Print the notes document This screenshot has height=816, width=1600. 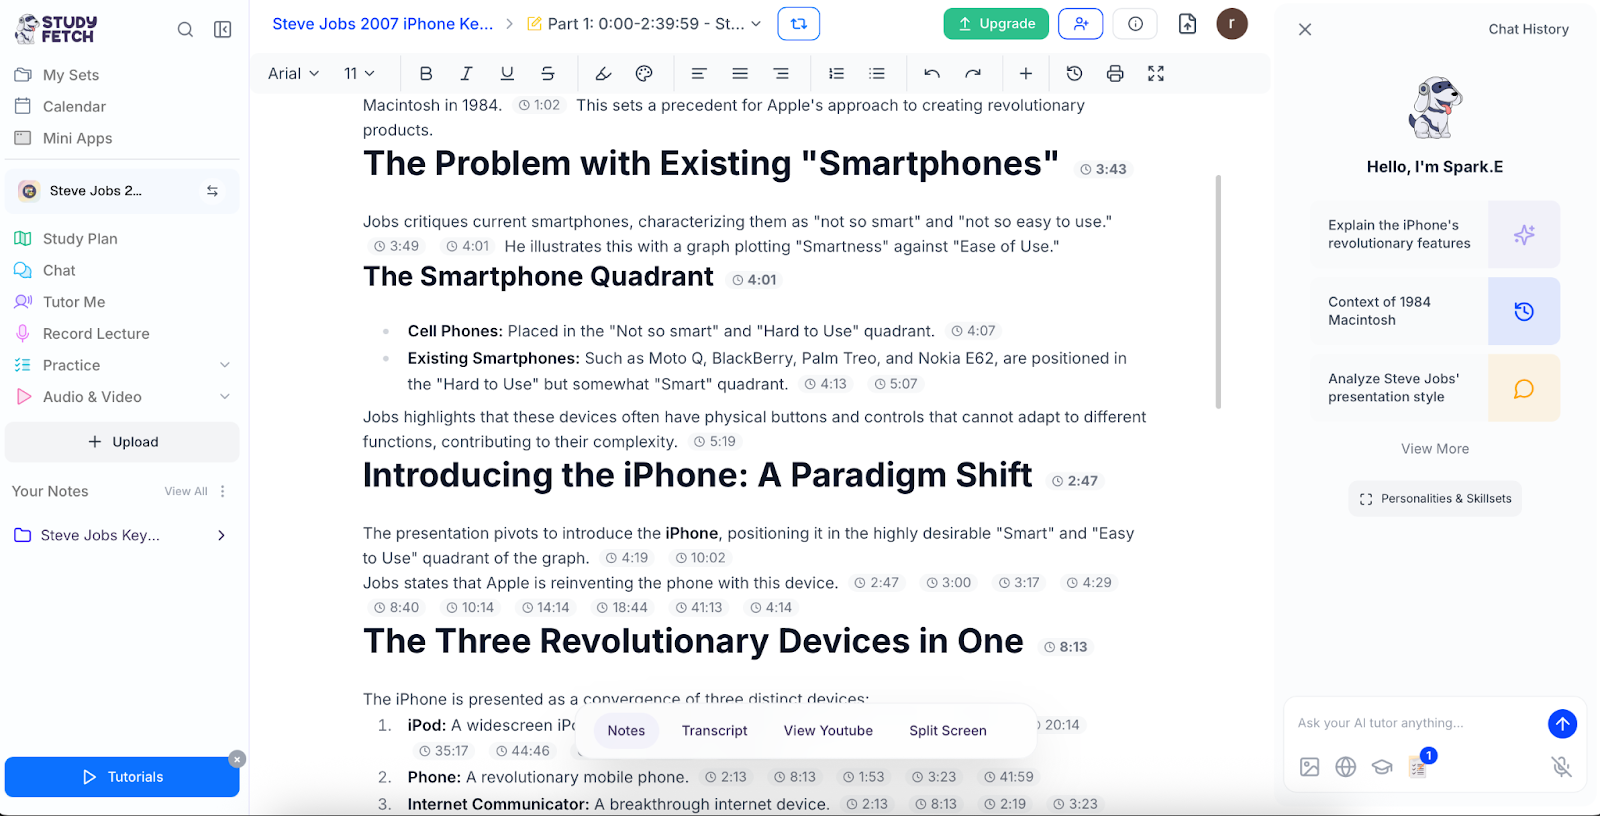(x=1115, y=73)
